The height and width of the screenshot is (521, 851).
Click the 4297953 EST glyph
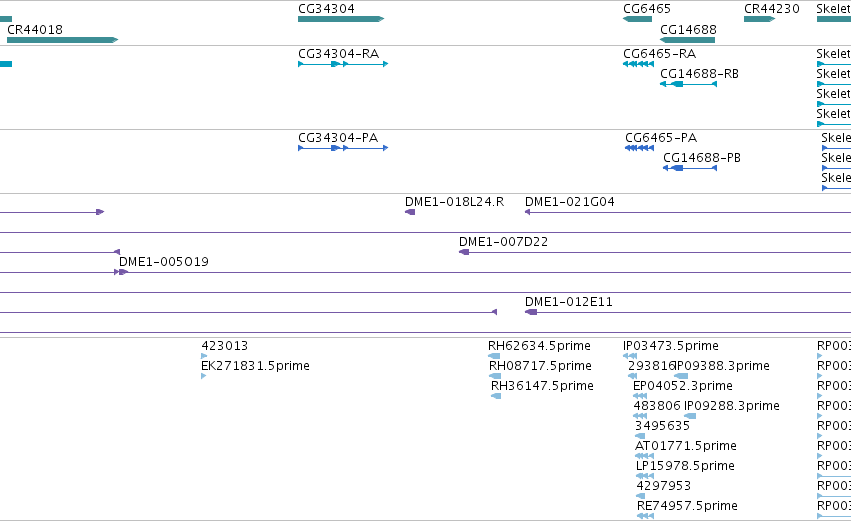(640, 496)
